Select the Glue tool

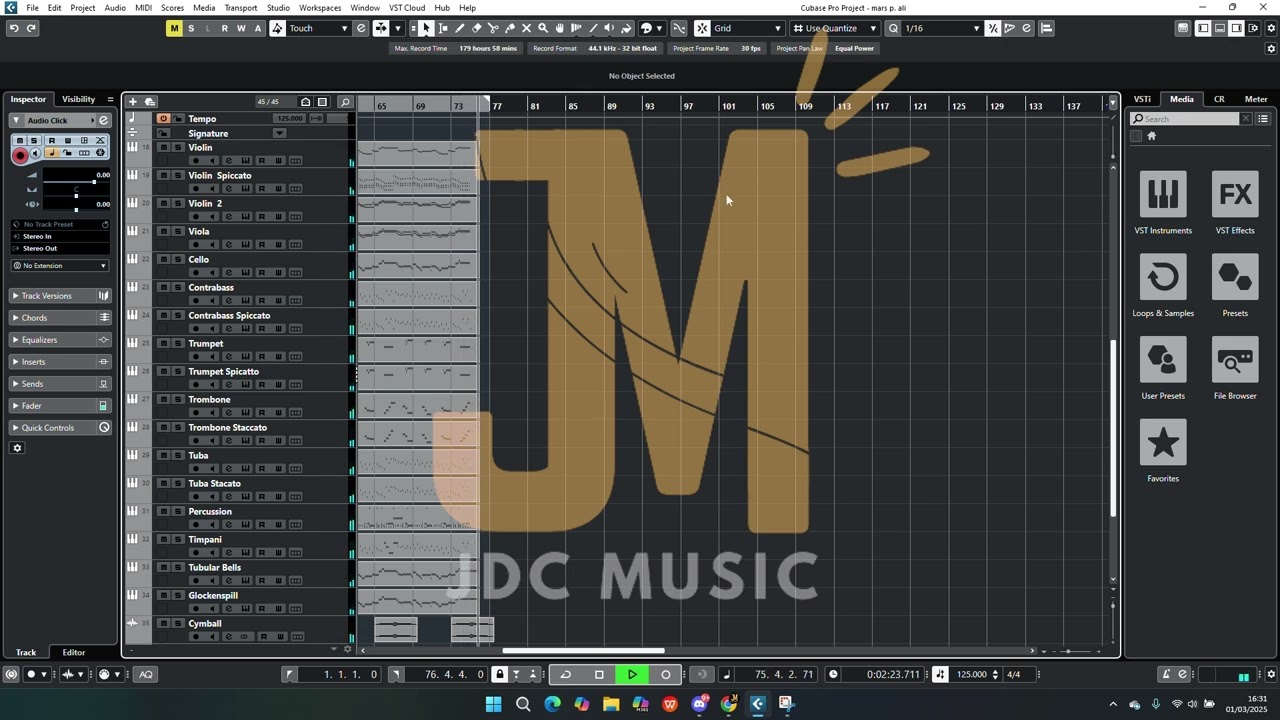click(x=510, y=28)
